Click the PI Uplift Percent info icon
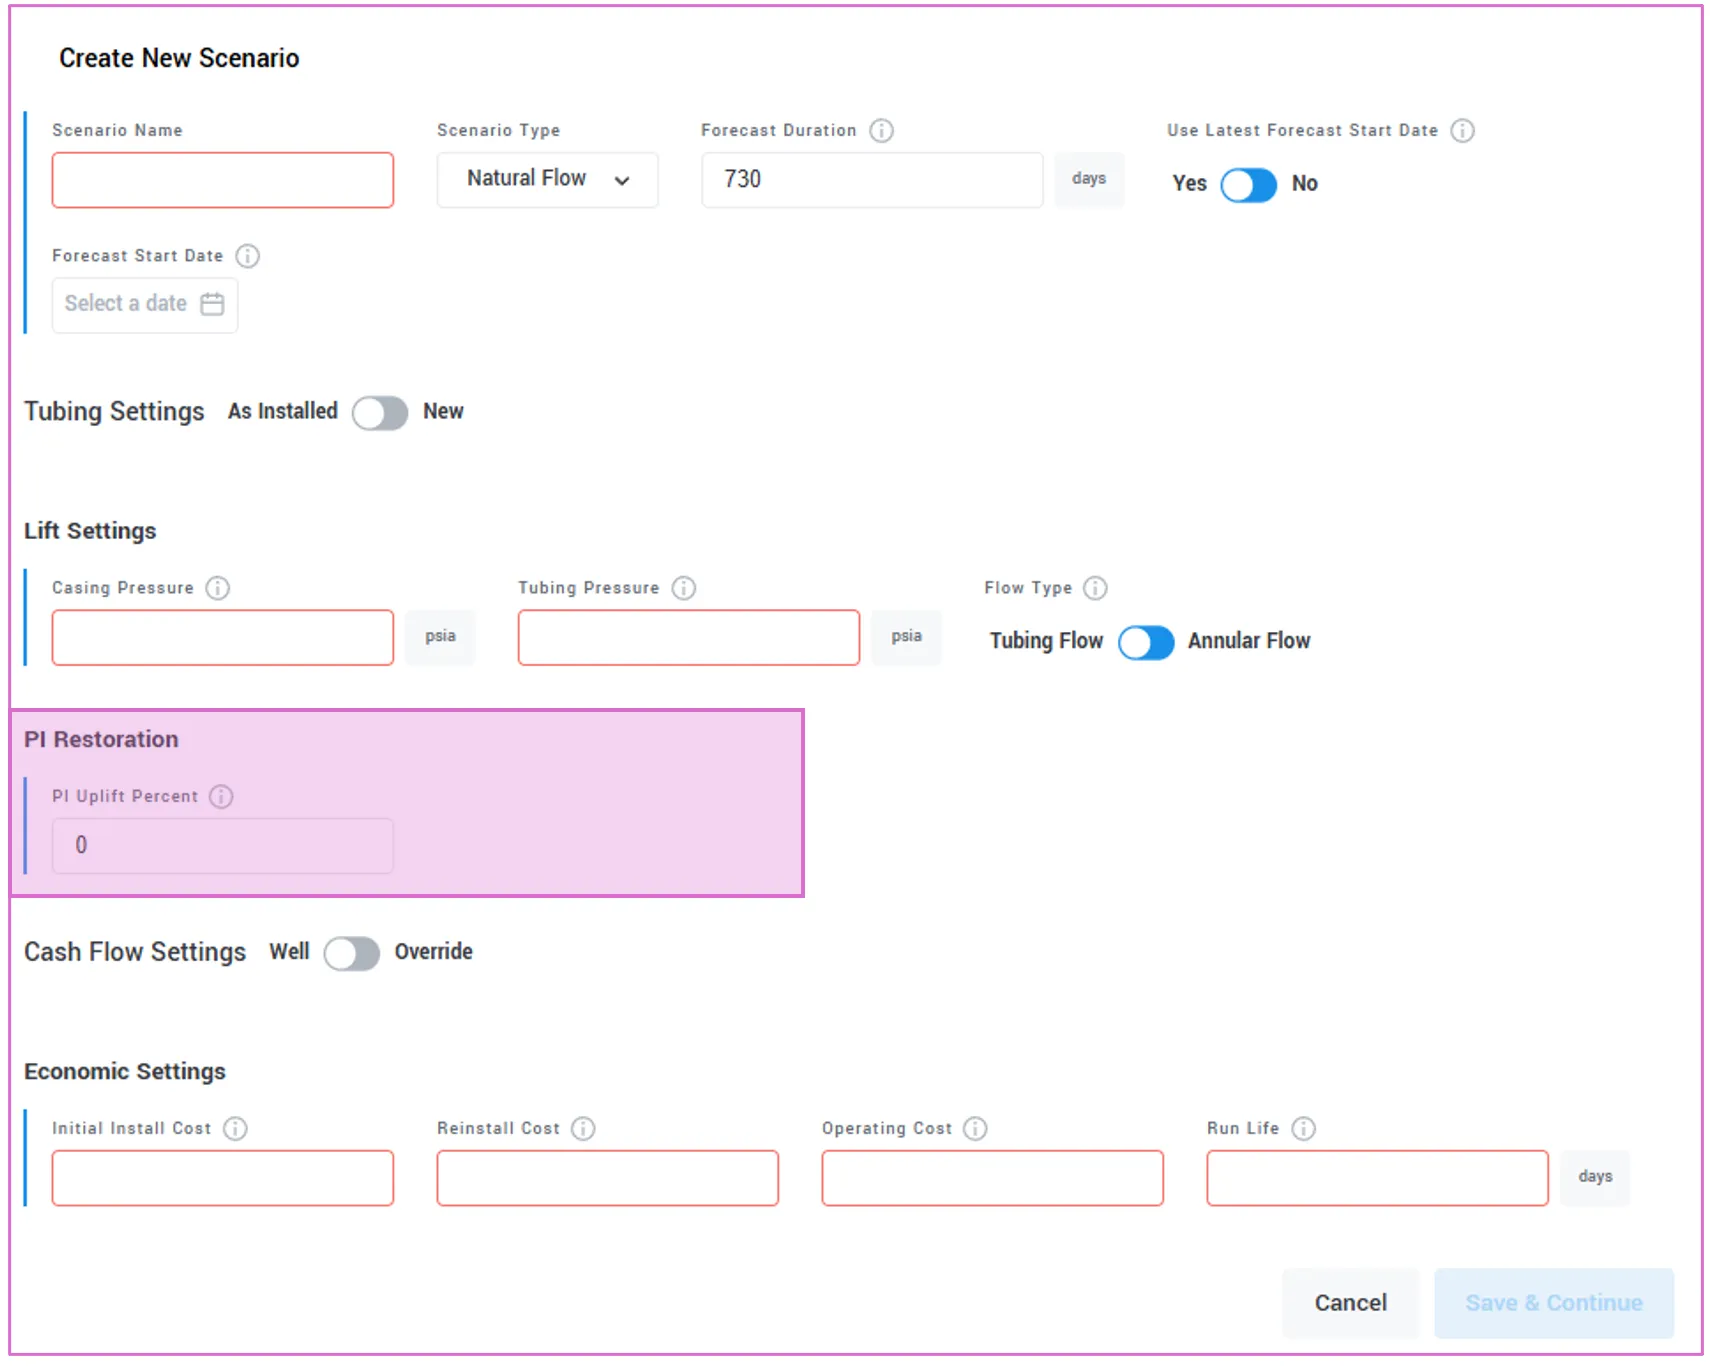The height and width of the screenshot is (1366, 1710). pos(221,796)
